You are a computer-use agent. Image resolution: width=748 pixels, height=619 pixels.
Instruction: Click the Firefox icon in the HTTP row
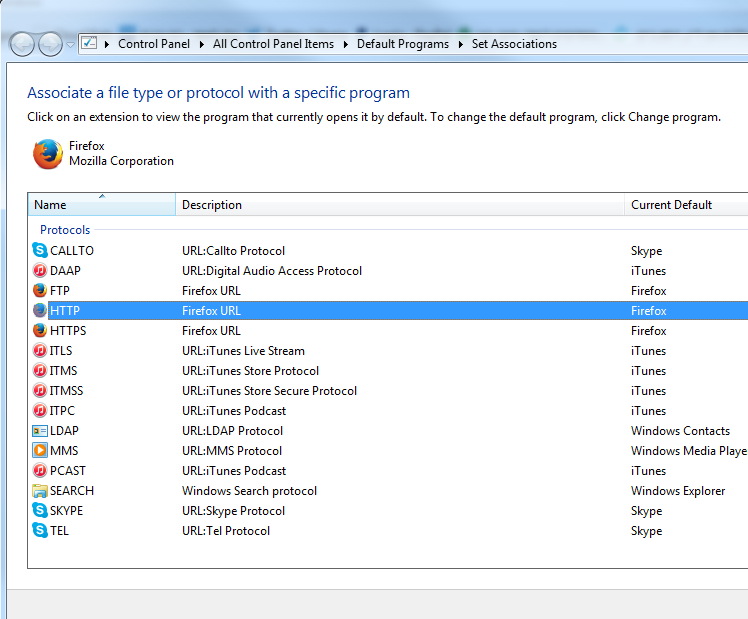tap(40, 310)
